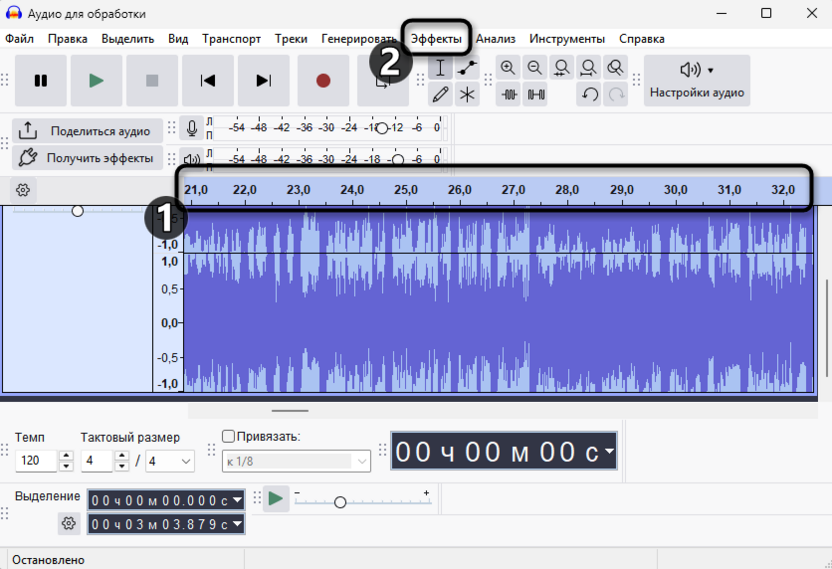Screen dimensions: 832x569
Task: Open the Анализ menu
Action: pos(496,39)
